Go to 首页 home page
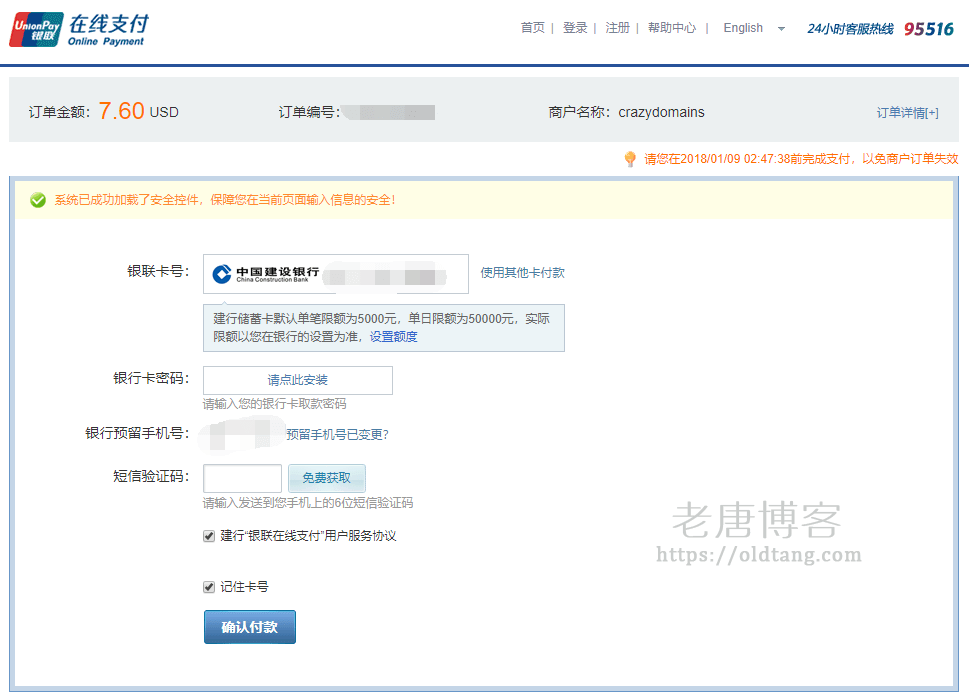Image resolution: width=969 pixels, height=698 pixels. (x=532, y=28)
